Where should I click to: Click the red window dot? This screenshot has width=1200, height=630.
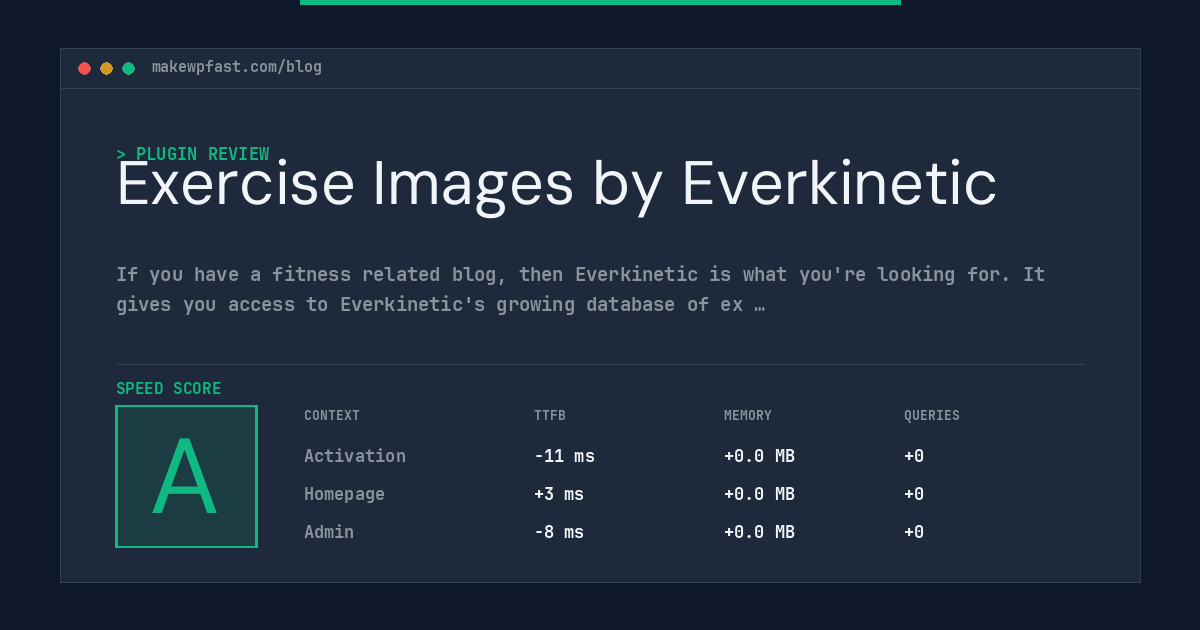pyautogui.click(x=84, y=68)
